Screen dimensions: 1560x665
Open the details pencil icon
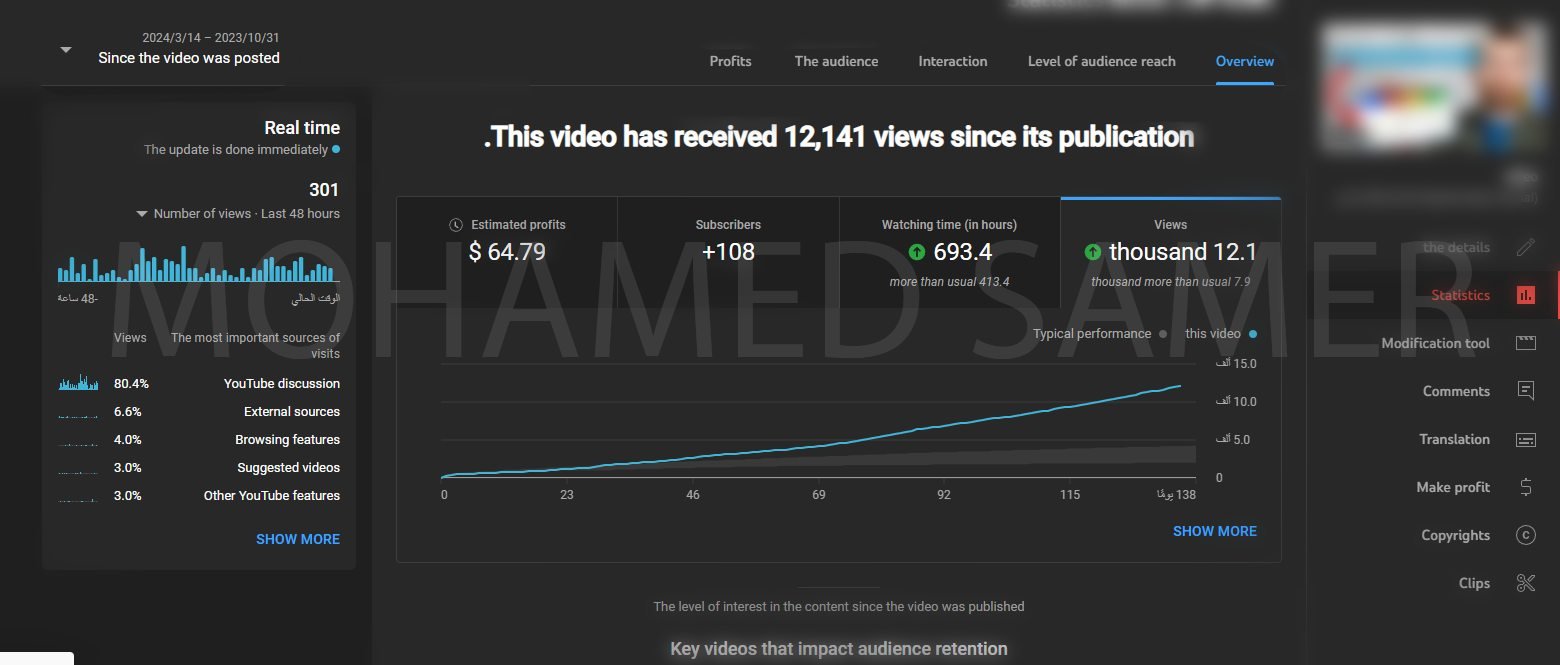[1525, 247]
